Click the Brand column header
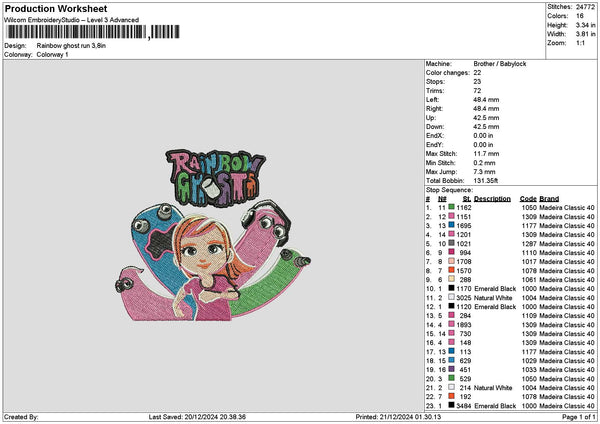Viewport: 600px width, 424px height. tap(549, 199)
